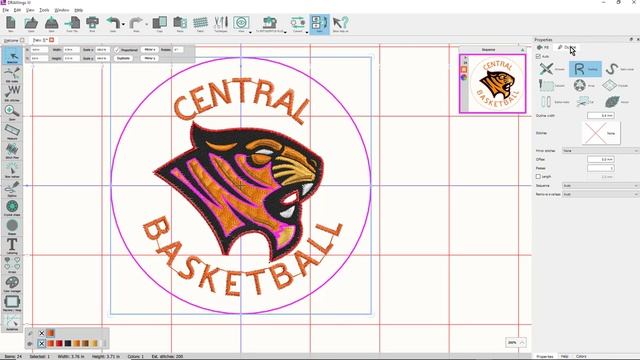640x360 pixels.
Task: Click the Open file toolbar icon
Action: pyautogui.click(x=31, y=23)
